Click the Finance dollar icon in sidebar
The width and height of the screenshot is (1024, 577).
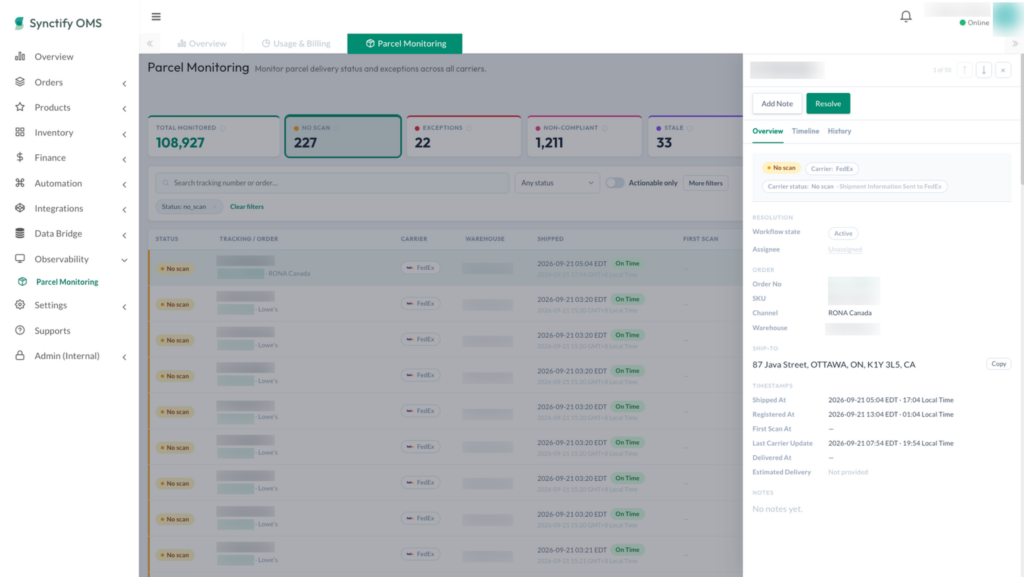point(20,157)
